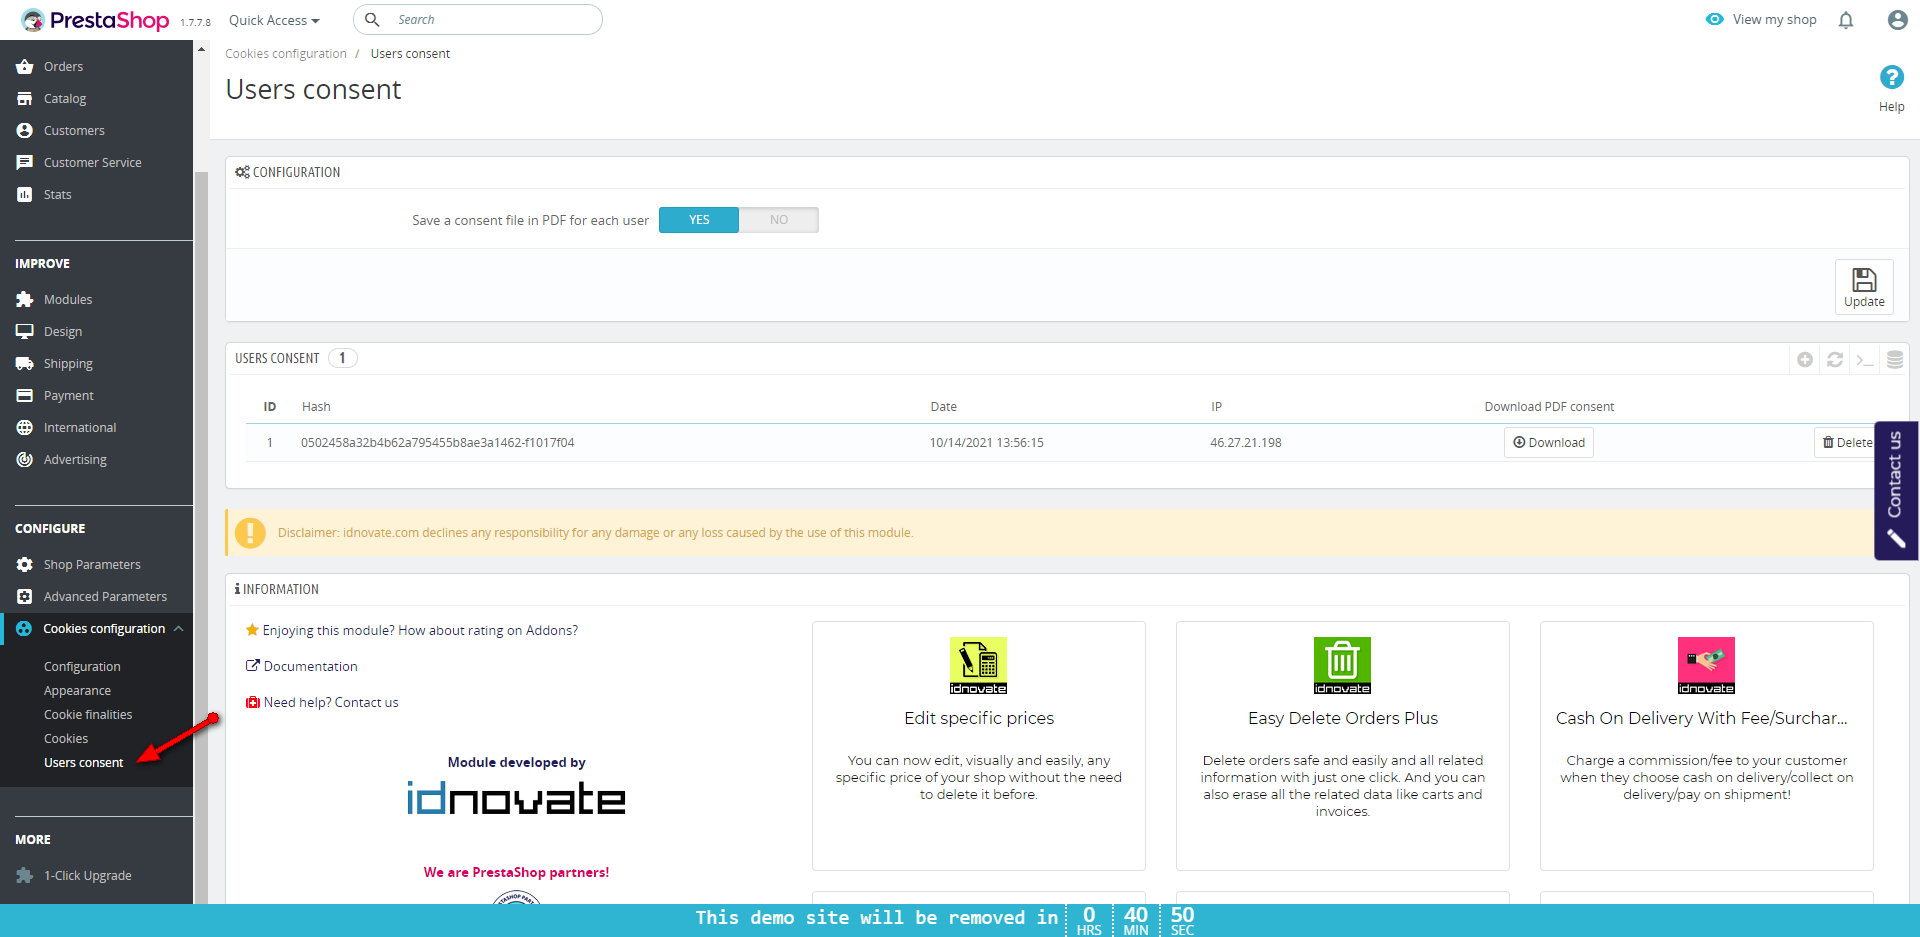
Task: Click the Orders basket icon
Action: (25, 67)
